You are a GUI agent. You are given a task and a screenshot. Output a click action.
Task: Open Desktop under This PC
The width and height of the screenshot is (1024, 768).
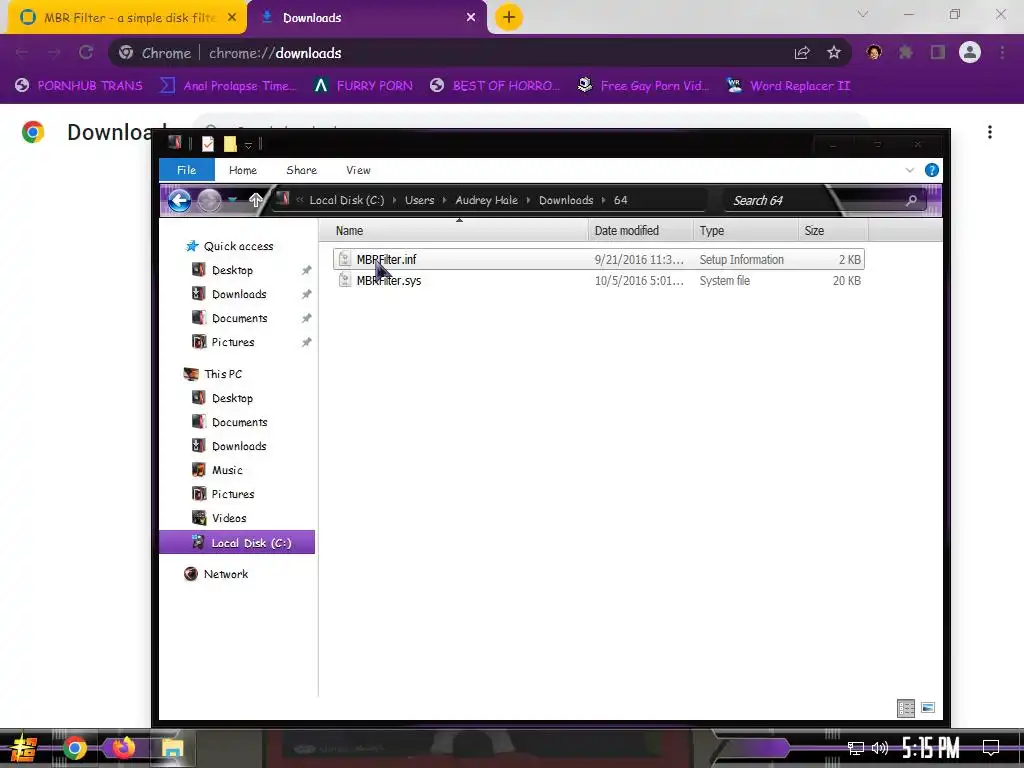(x=232, y=398)
